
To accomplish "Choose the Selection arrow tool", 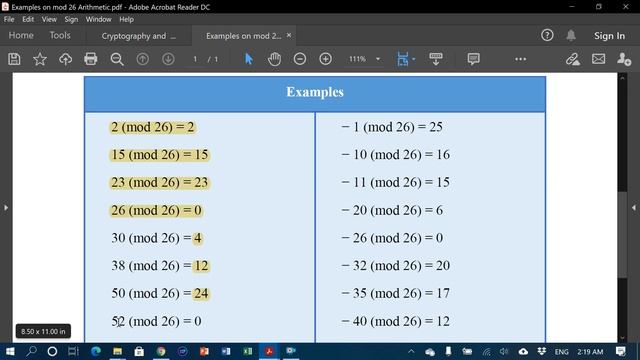I will (249, 59).
